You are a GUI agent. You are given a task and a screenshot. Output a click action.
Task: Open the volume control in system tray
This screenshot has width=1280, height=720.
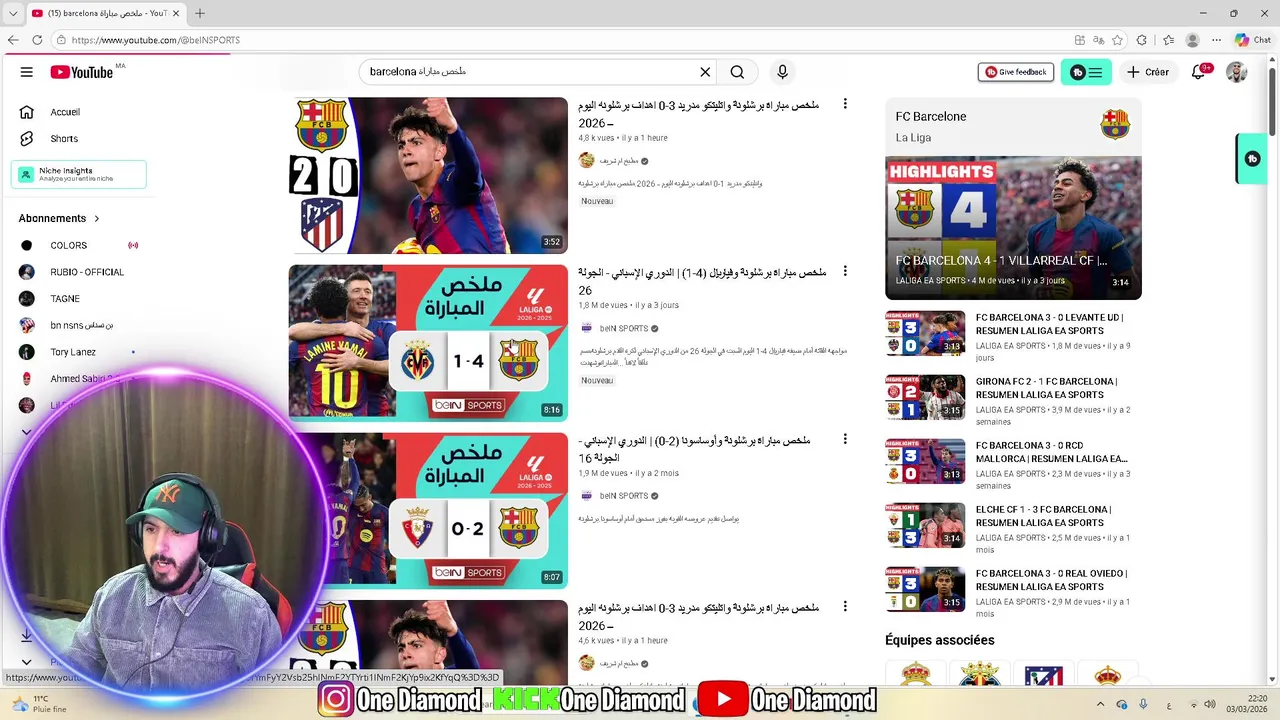1208,704
